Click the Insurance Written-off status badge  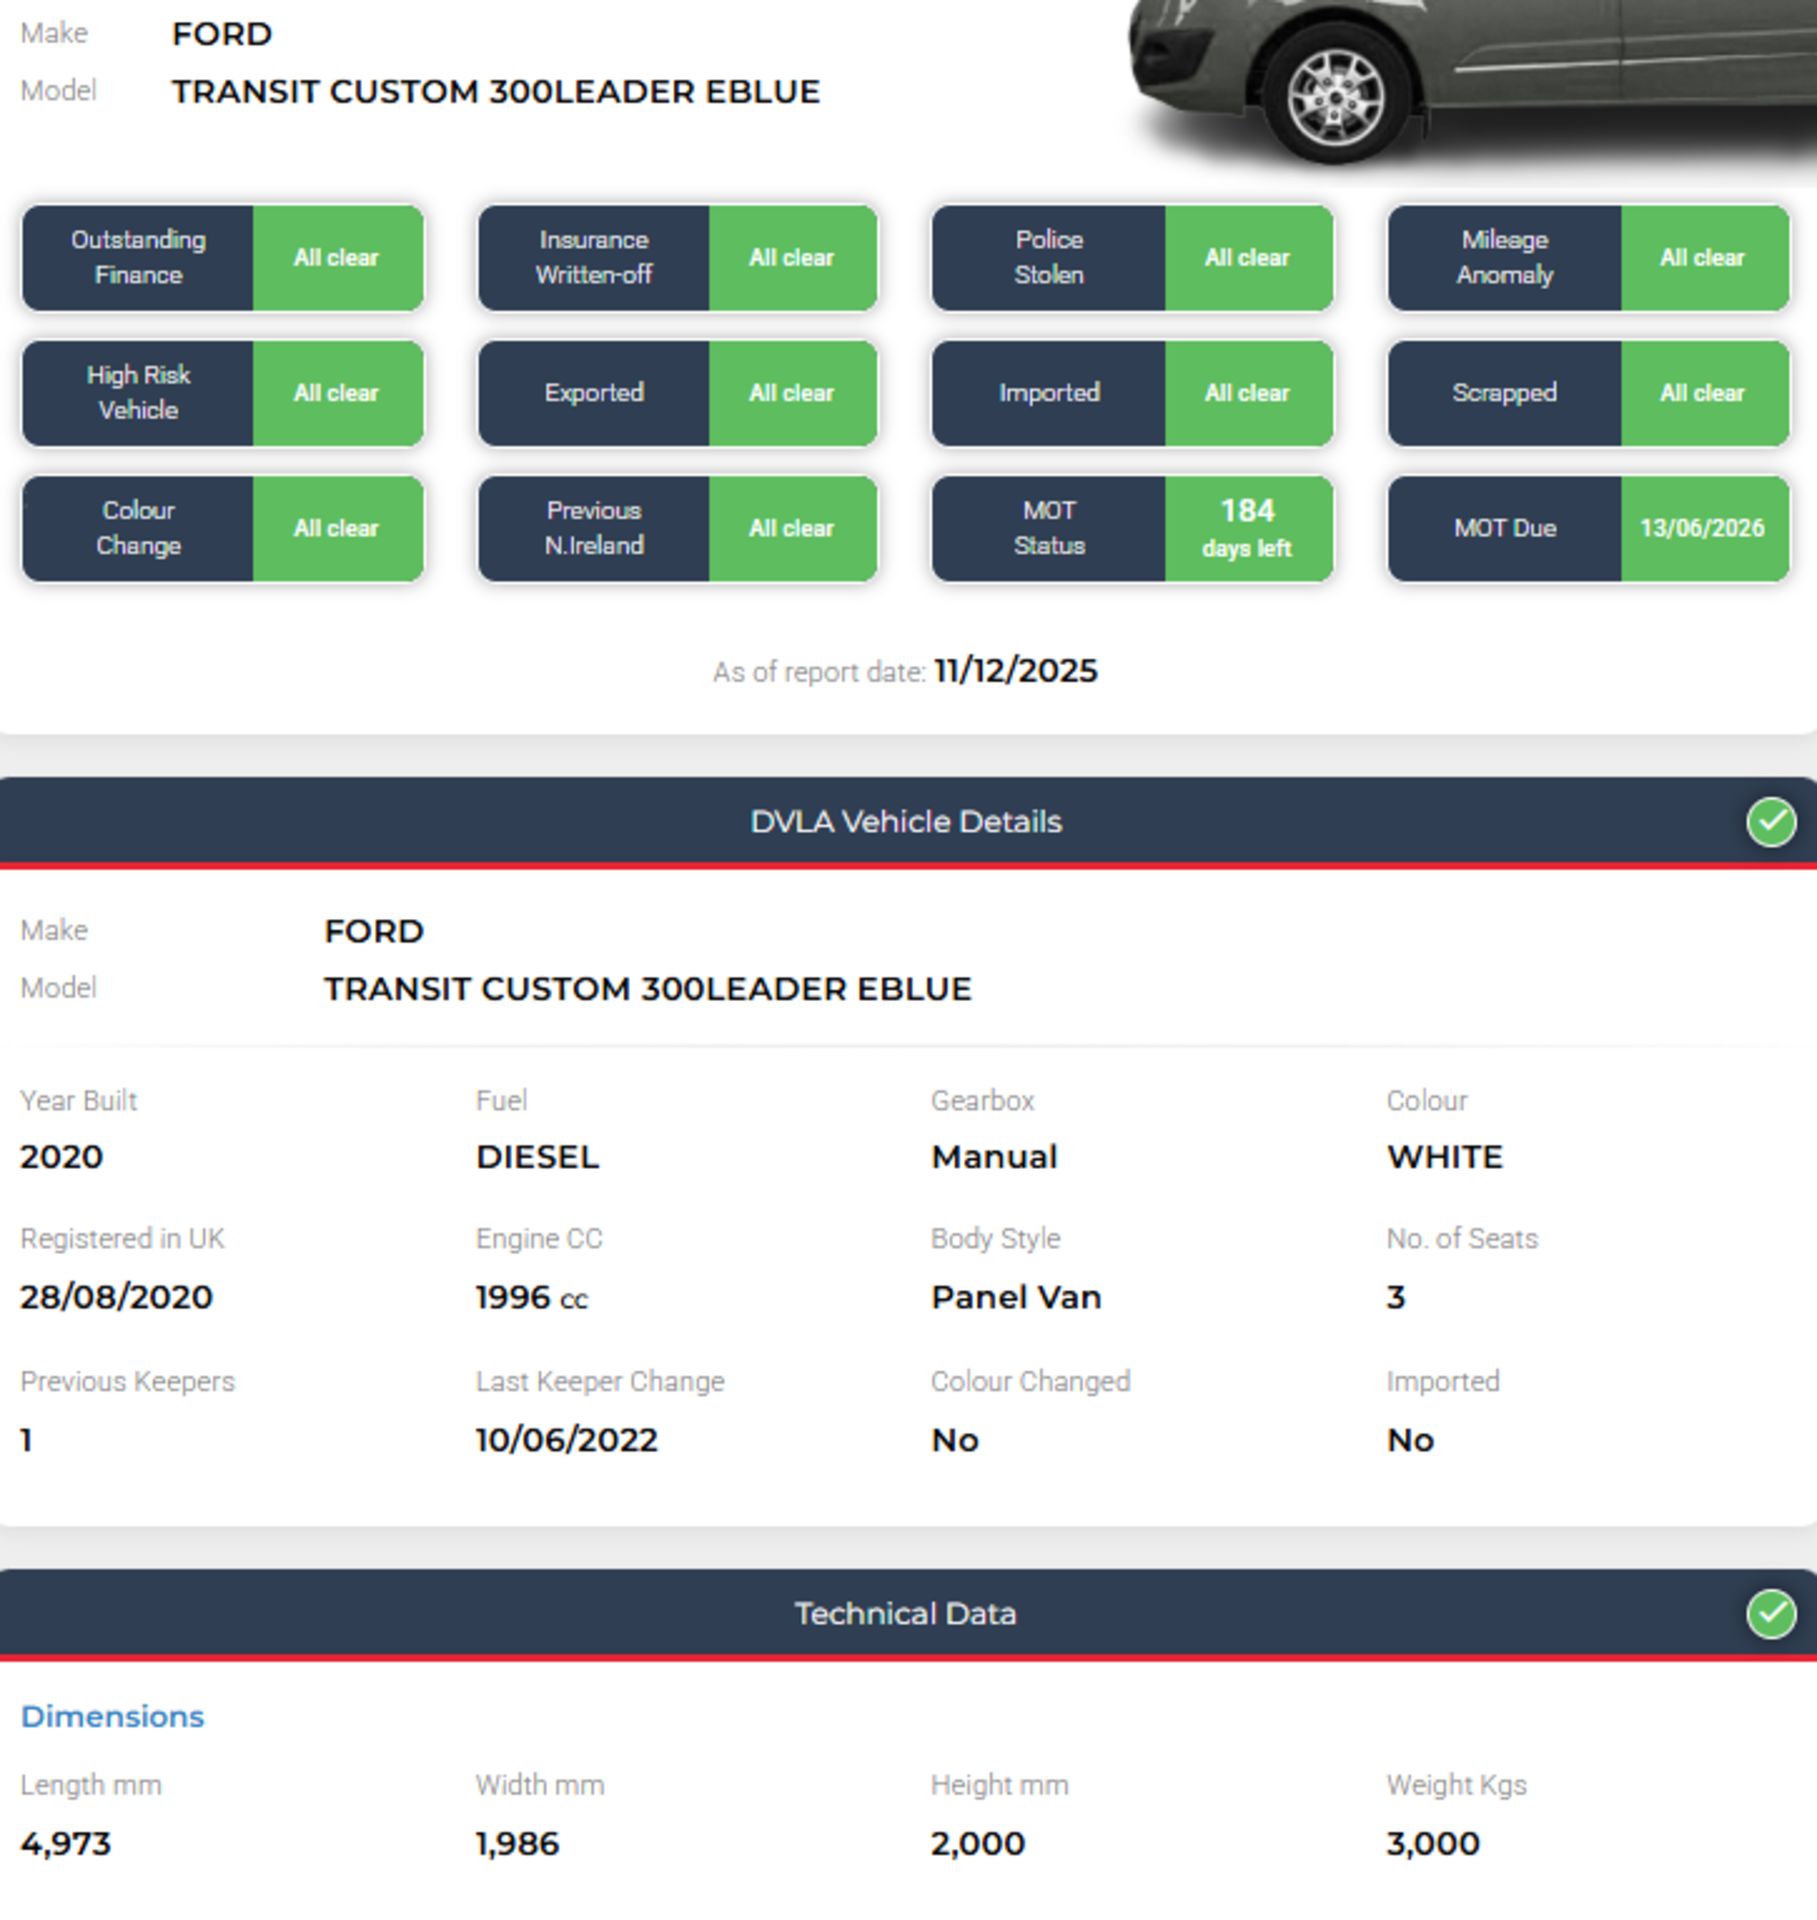pos(678,258)
